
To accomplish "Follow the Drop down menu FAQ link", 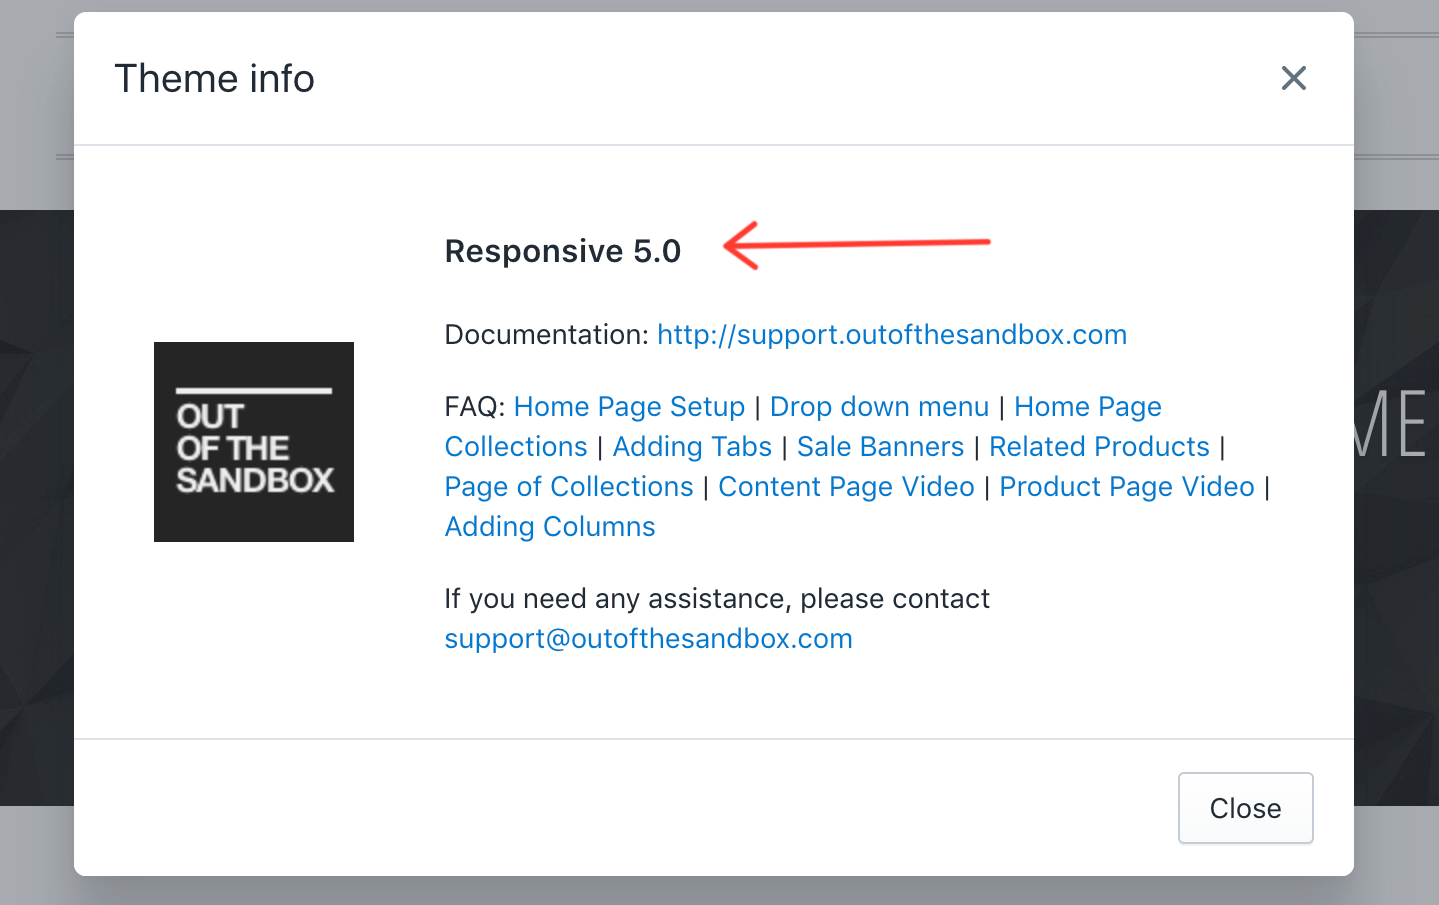I will [879, 407].
